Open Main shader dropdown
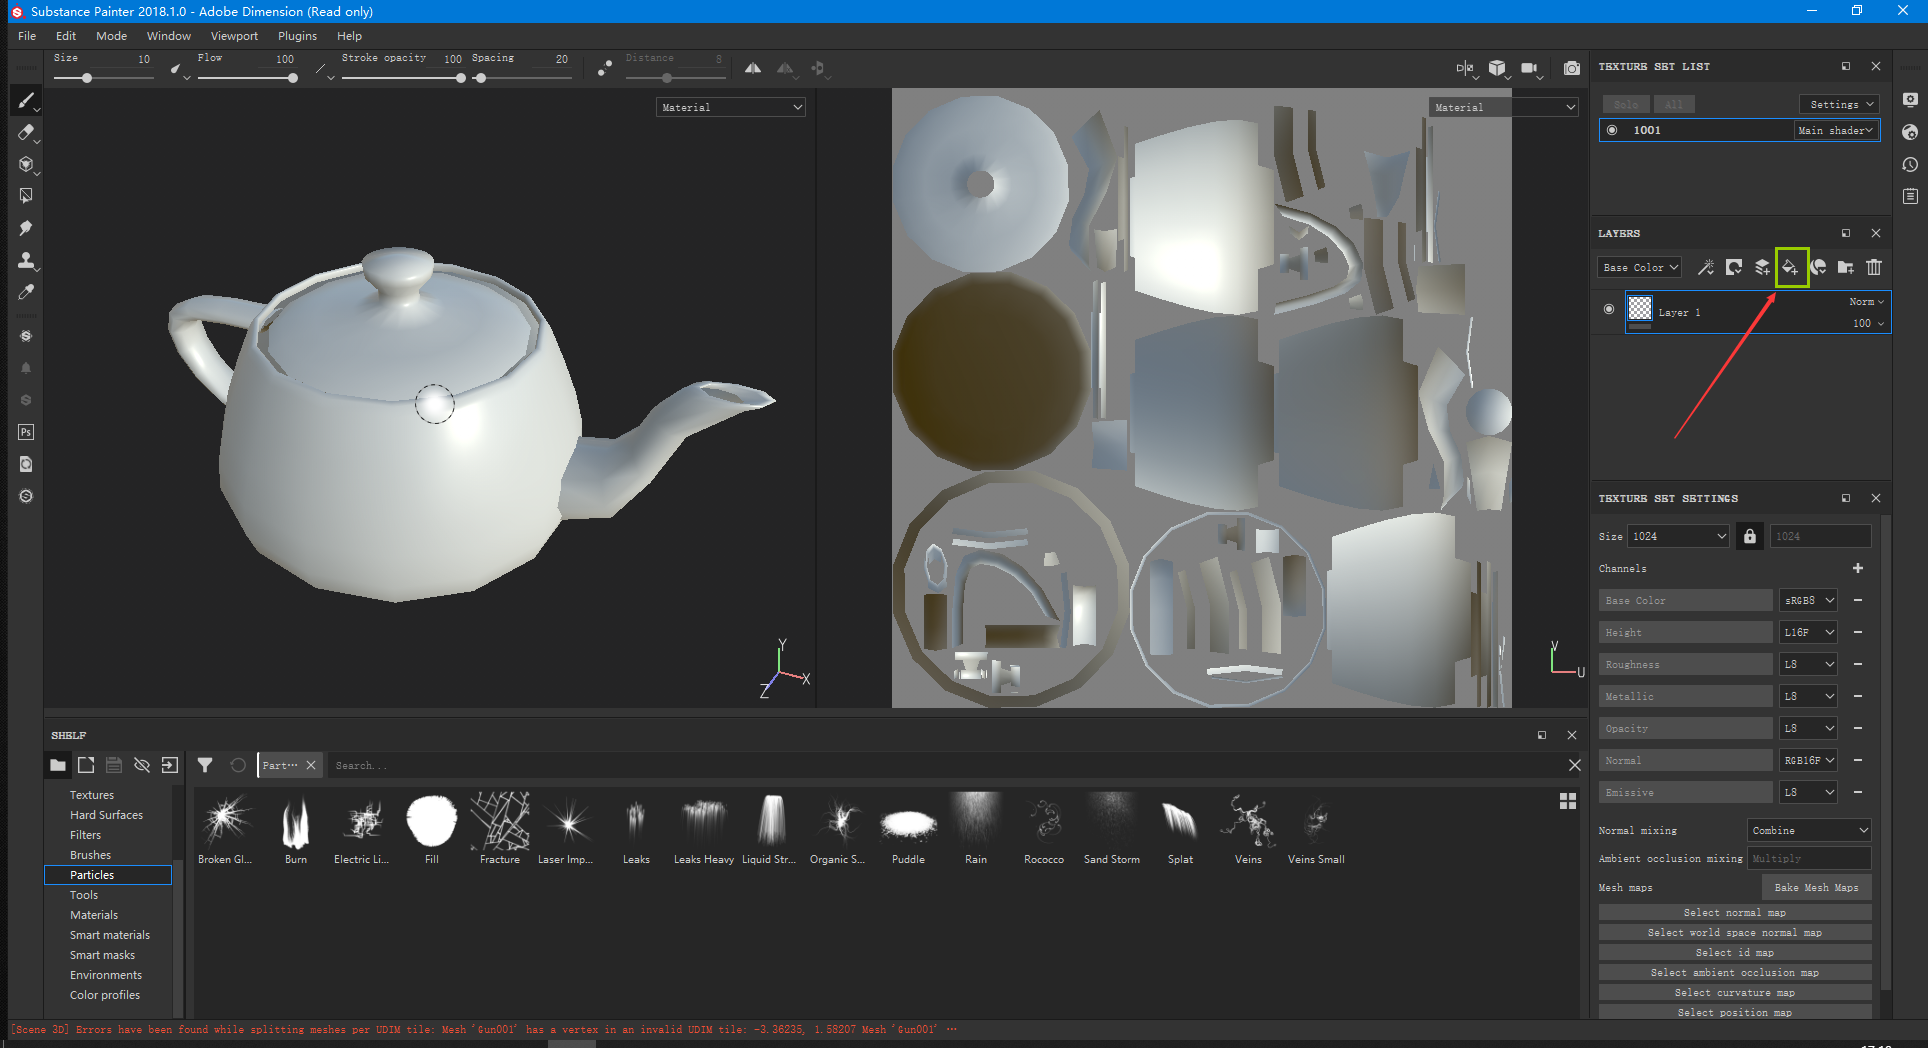Screen dimensions: 1928x1048 (x=1835, y=130)
